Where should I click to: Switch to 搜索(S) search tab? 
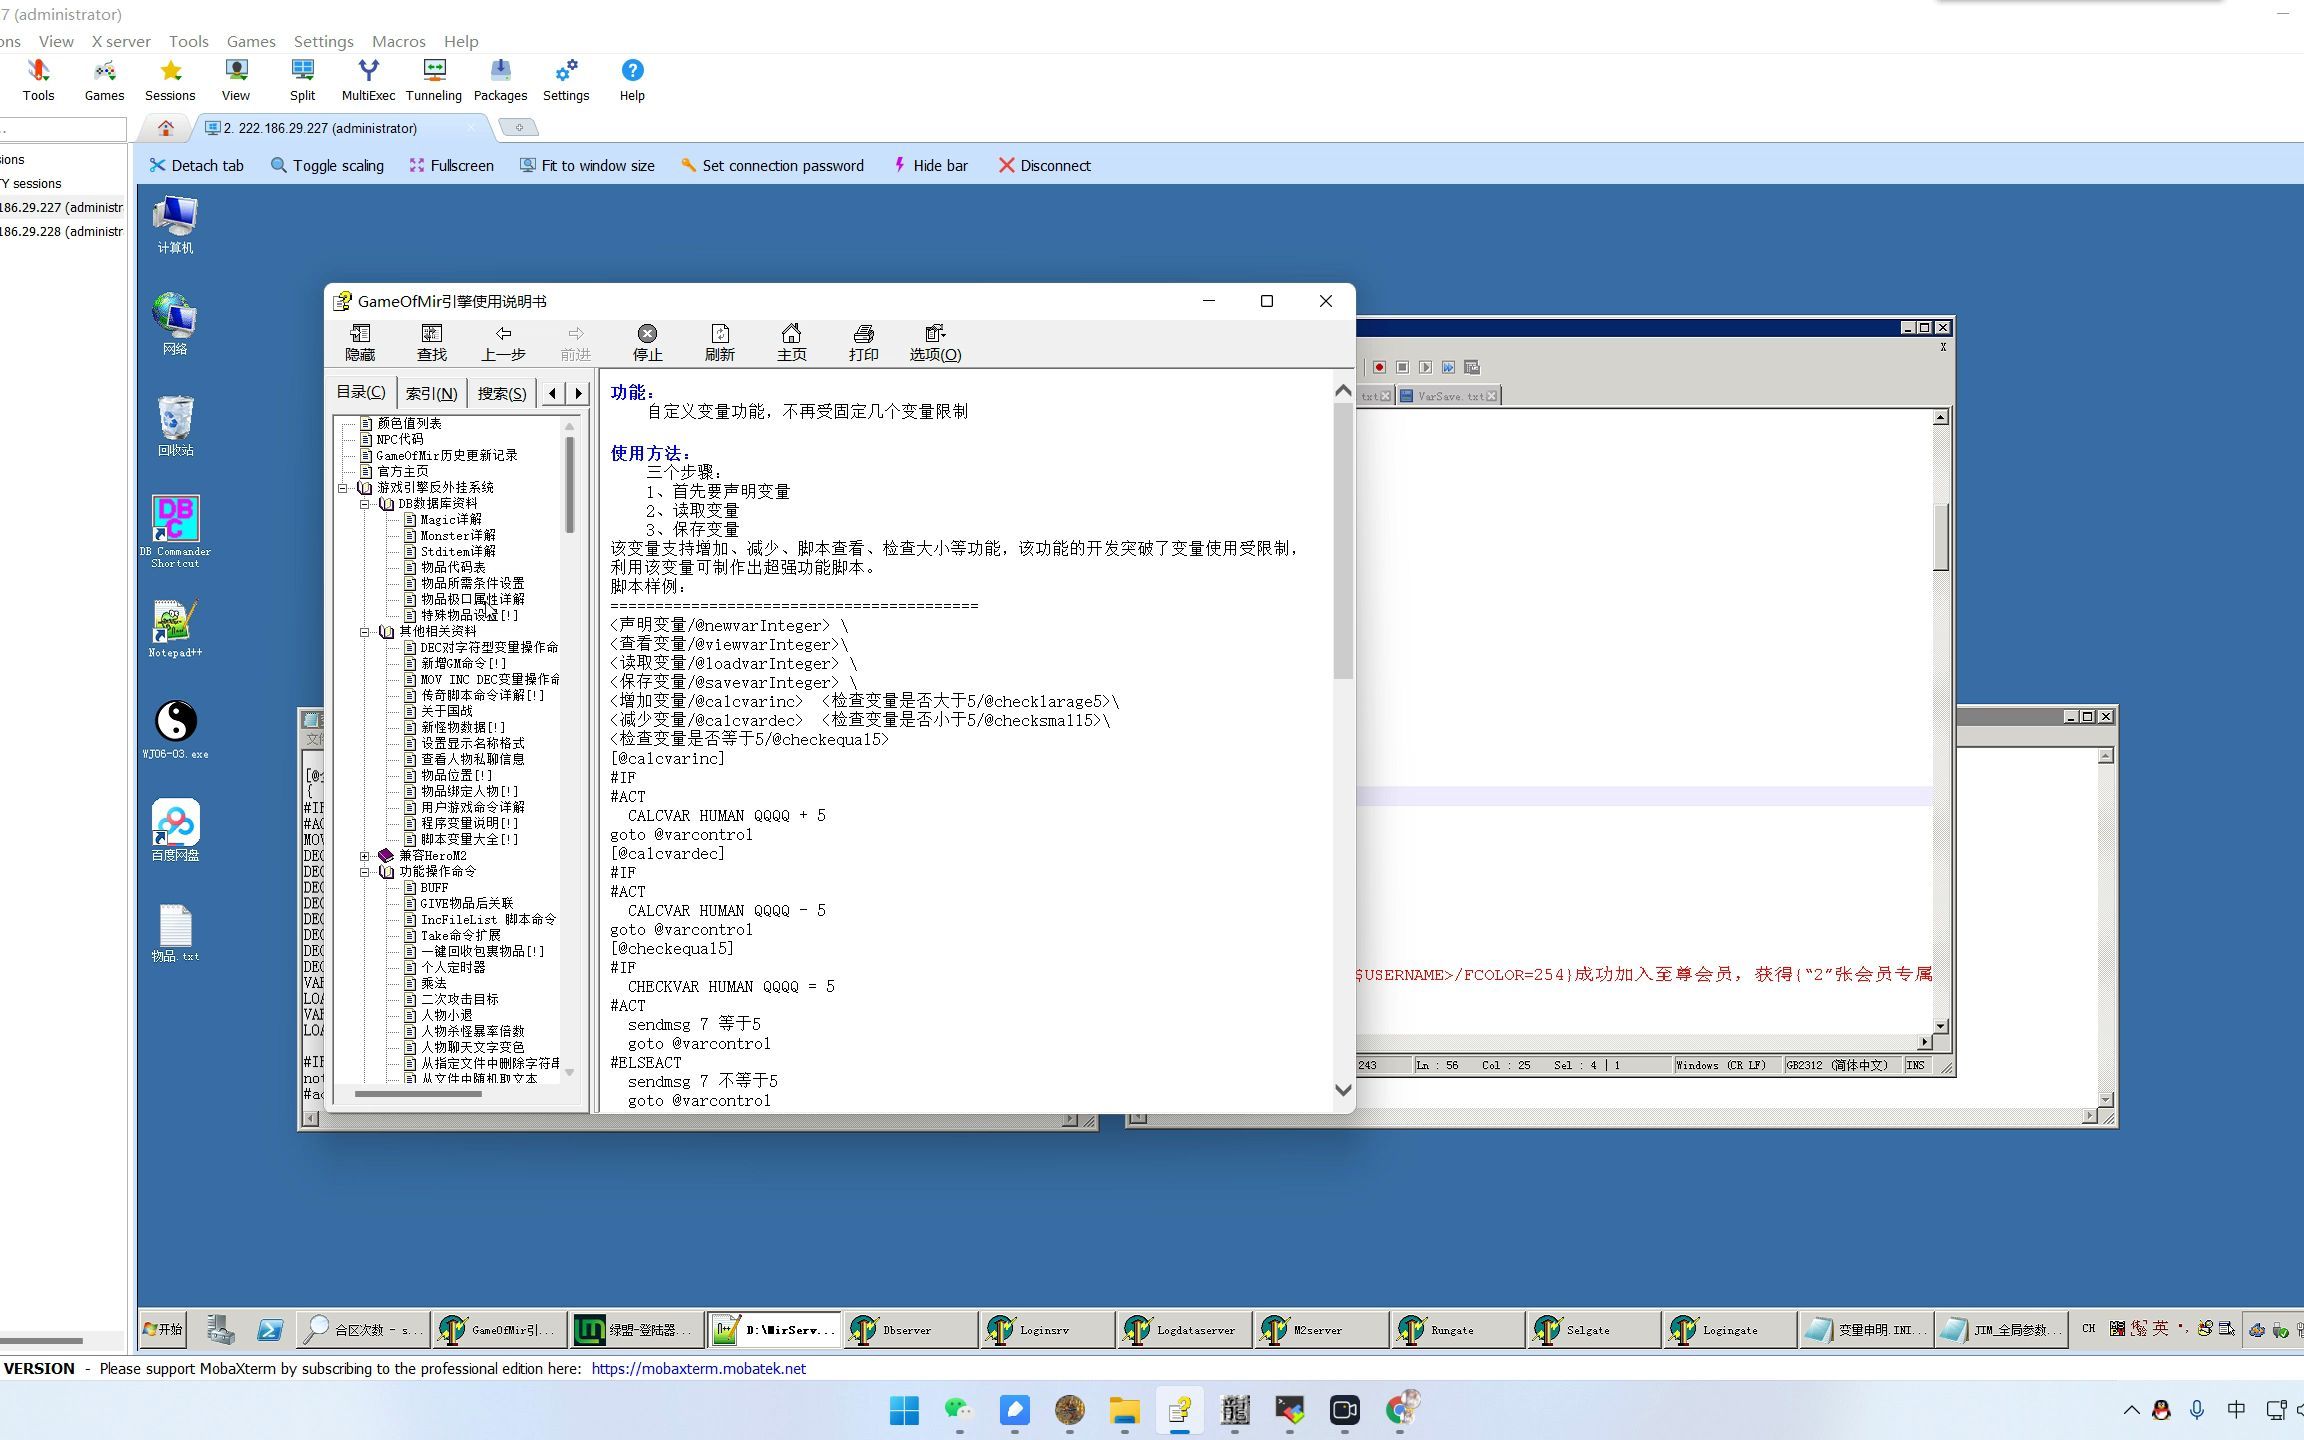click(x=502, y=394)
